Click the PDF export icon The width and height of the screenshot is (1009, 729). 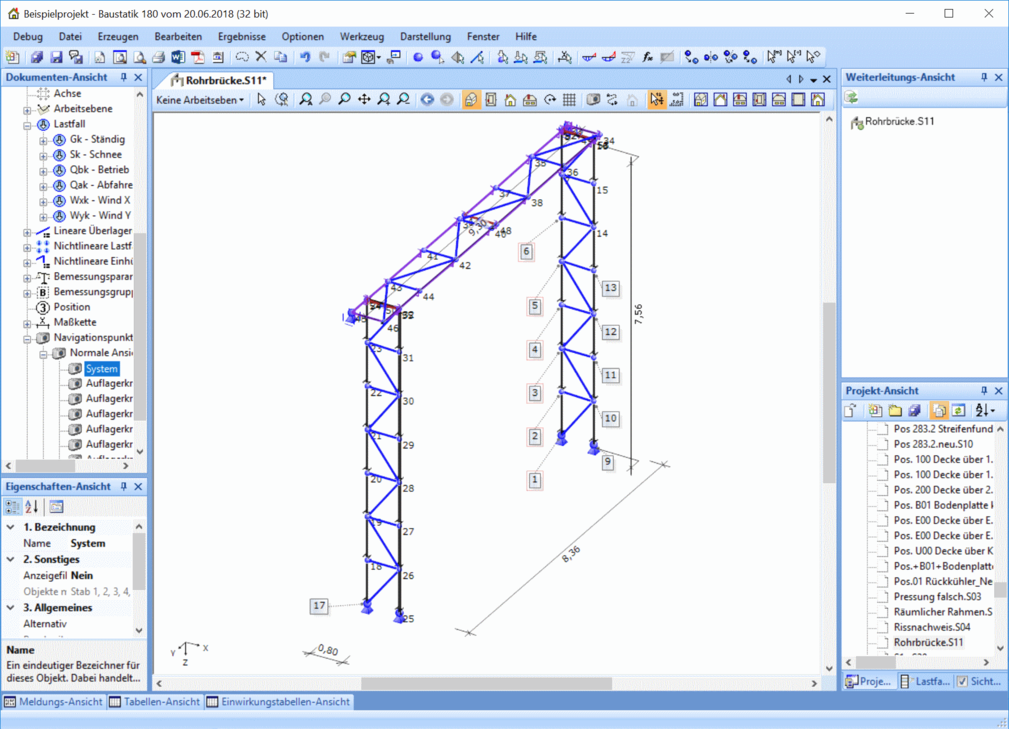197,58
